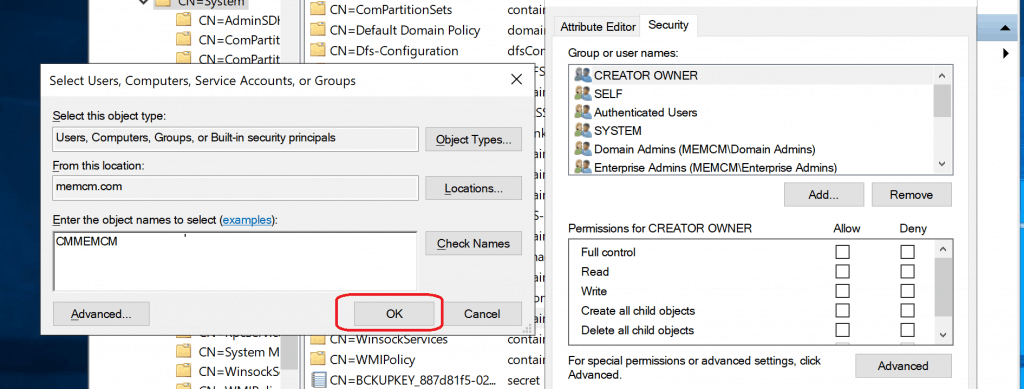
Task: Tick the Allow checkbox for Write
Action: point(842,291)
